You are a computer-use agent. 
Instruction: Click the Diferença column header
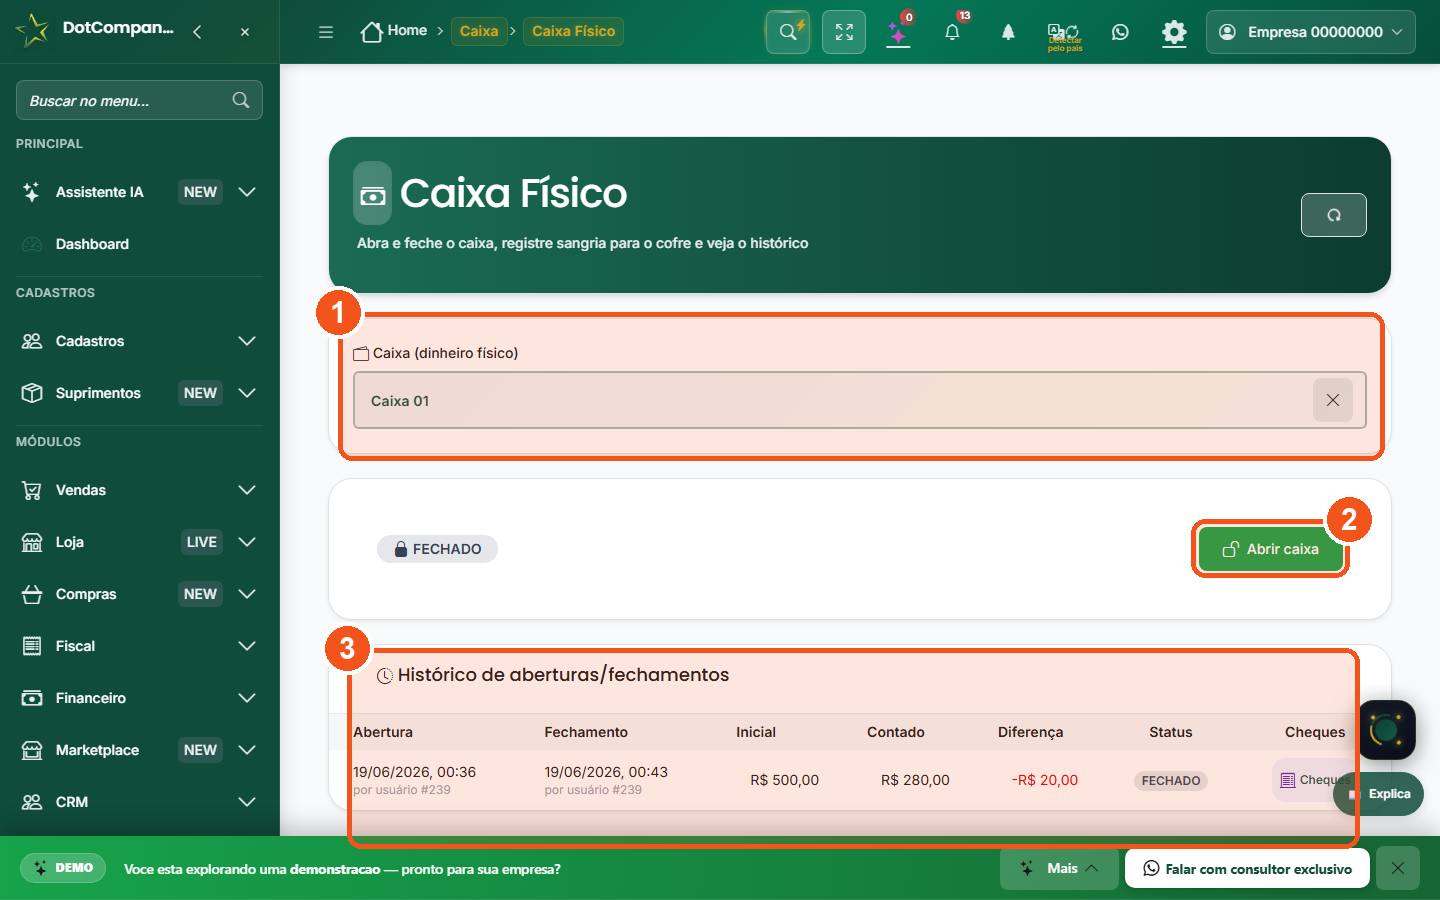pos(1030,732)
